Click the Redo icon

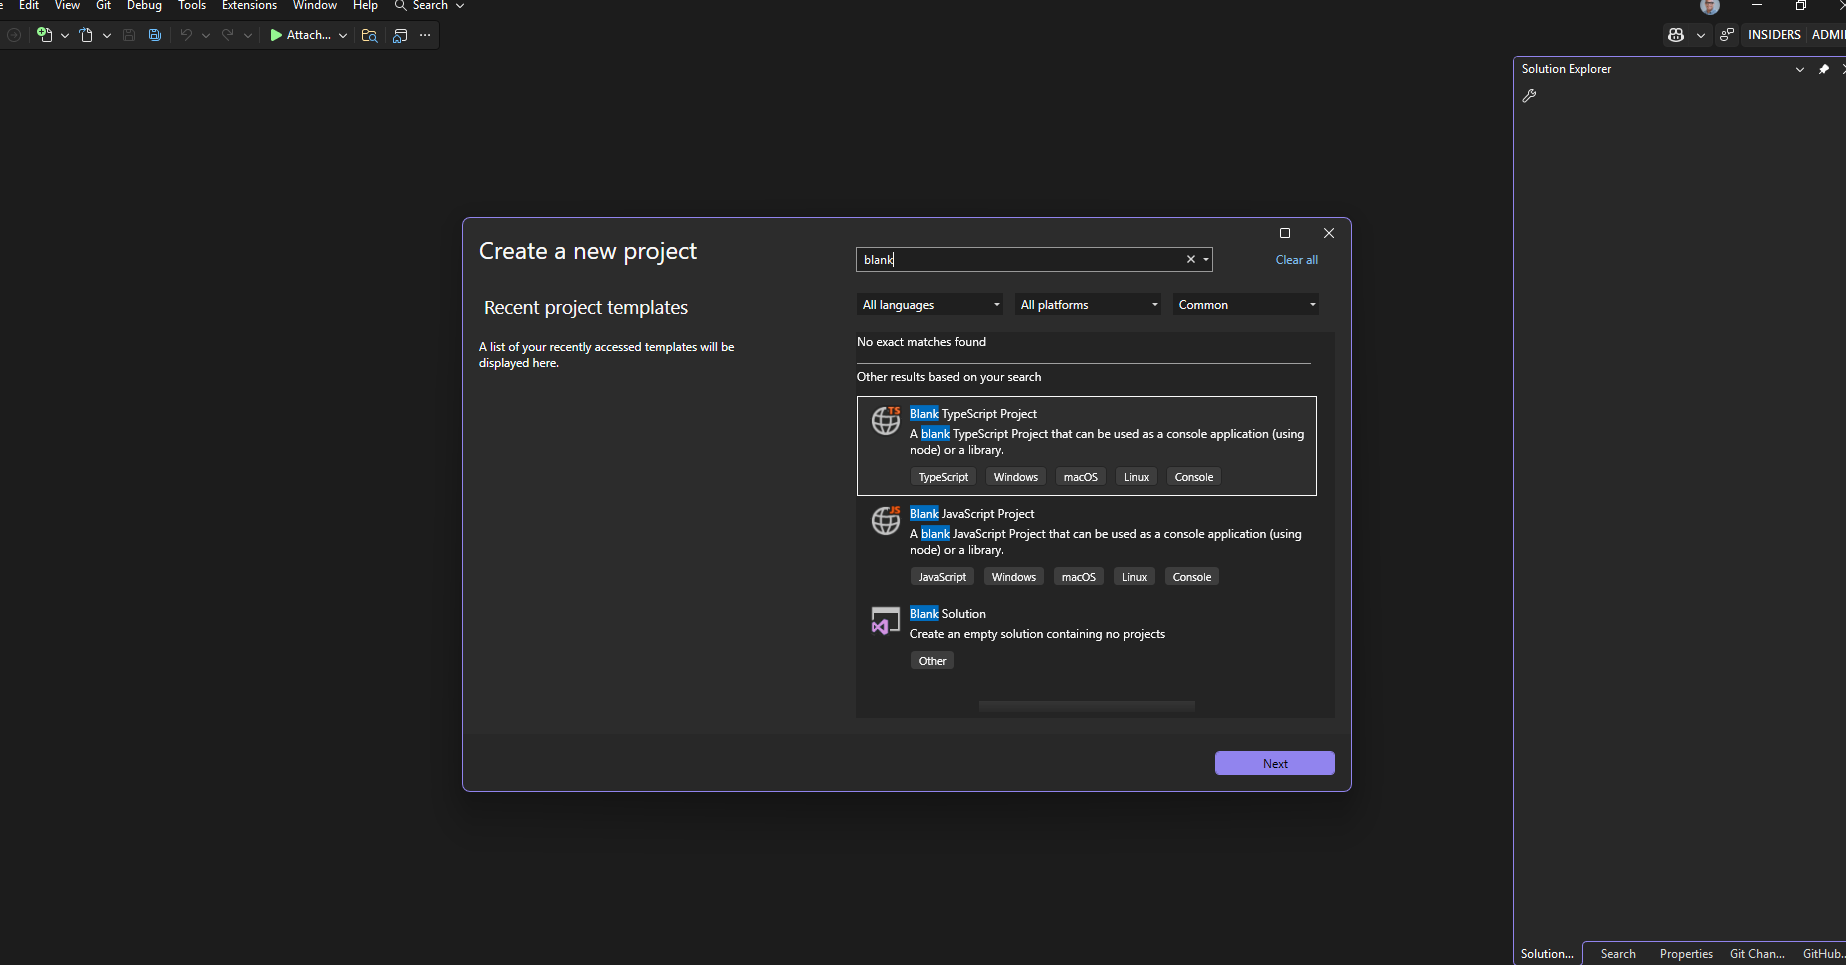[227, 34]
